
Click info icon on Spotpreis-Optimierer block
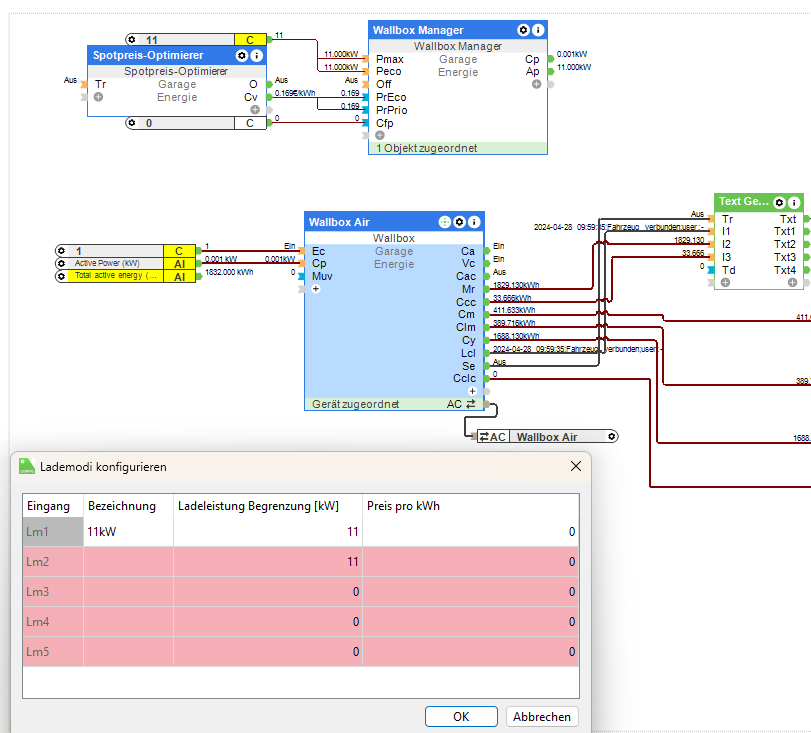[257, 56]
